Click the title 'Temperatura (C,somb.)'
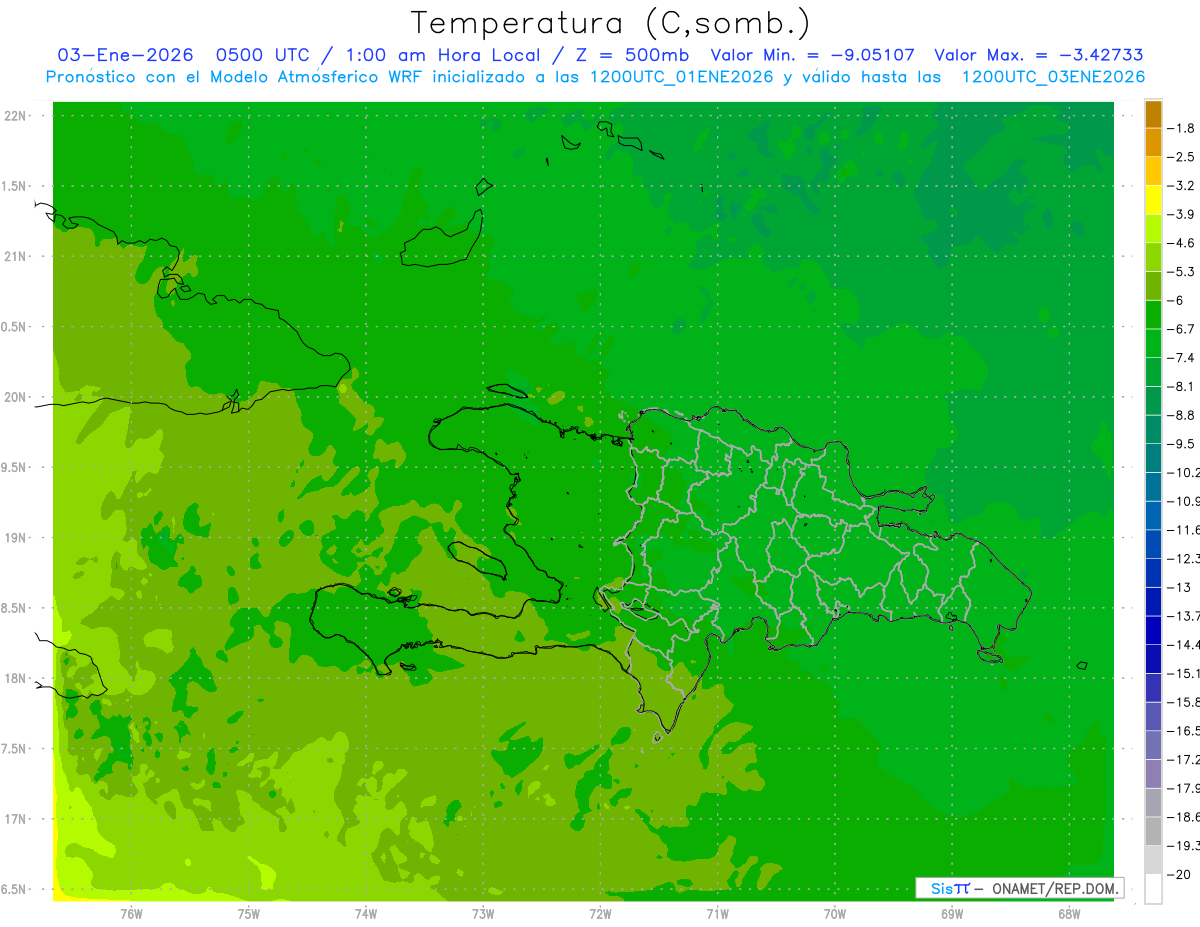The width and height of the screenshot is (1200, 927). 611,22
